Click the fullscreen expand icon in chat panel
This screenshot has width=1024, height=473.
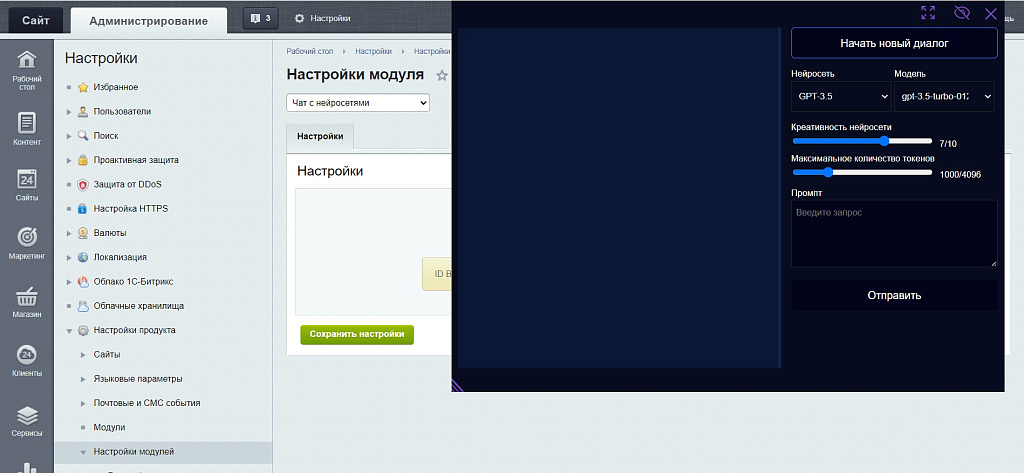pos(928,13)
